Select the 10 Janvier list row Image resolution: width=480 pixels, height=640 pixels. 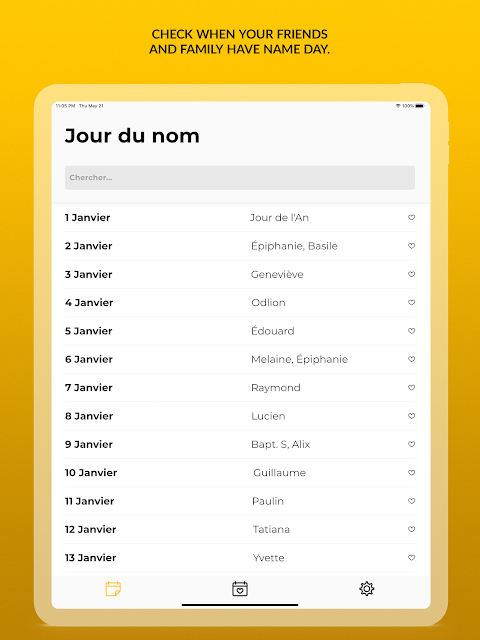(x=240, y=473)
